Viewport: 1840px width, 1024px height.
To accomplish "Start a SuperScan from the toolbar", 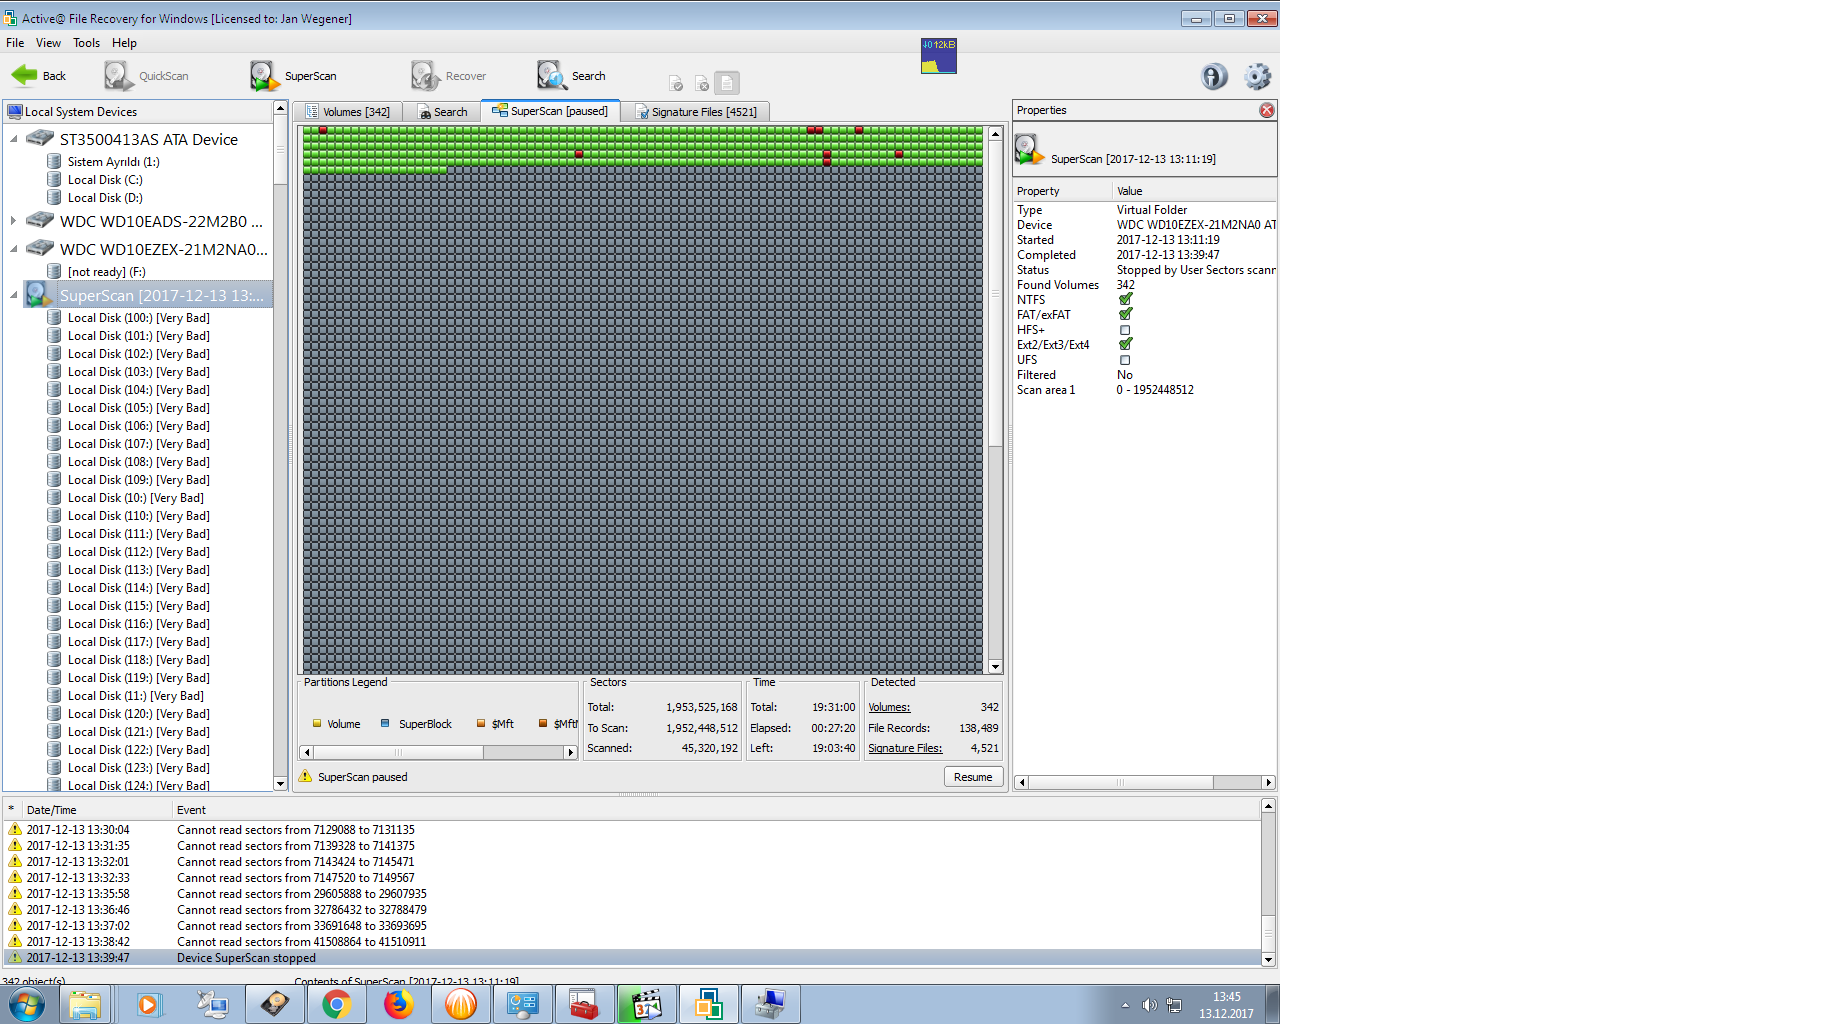I will tap(265, 76).
